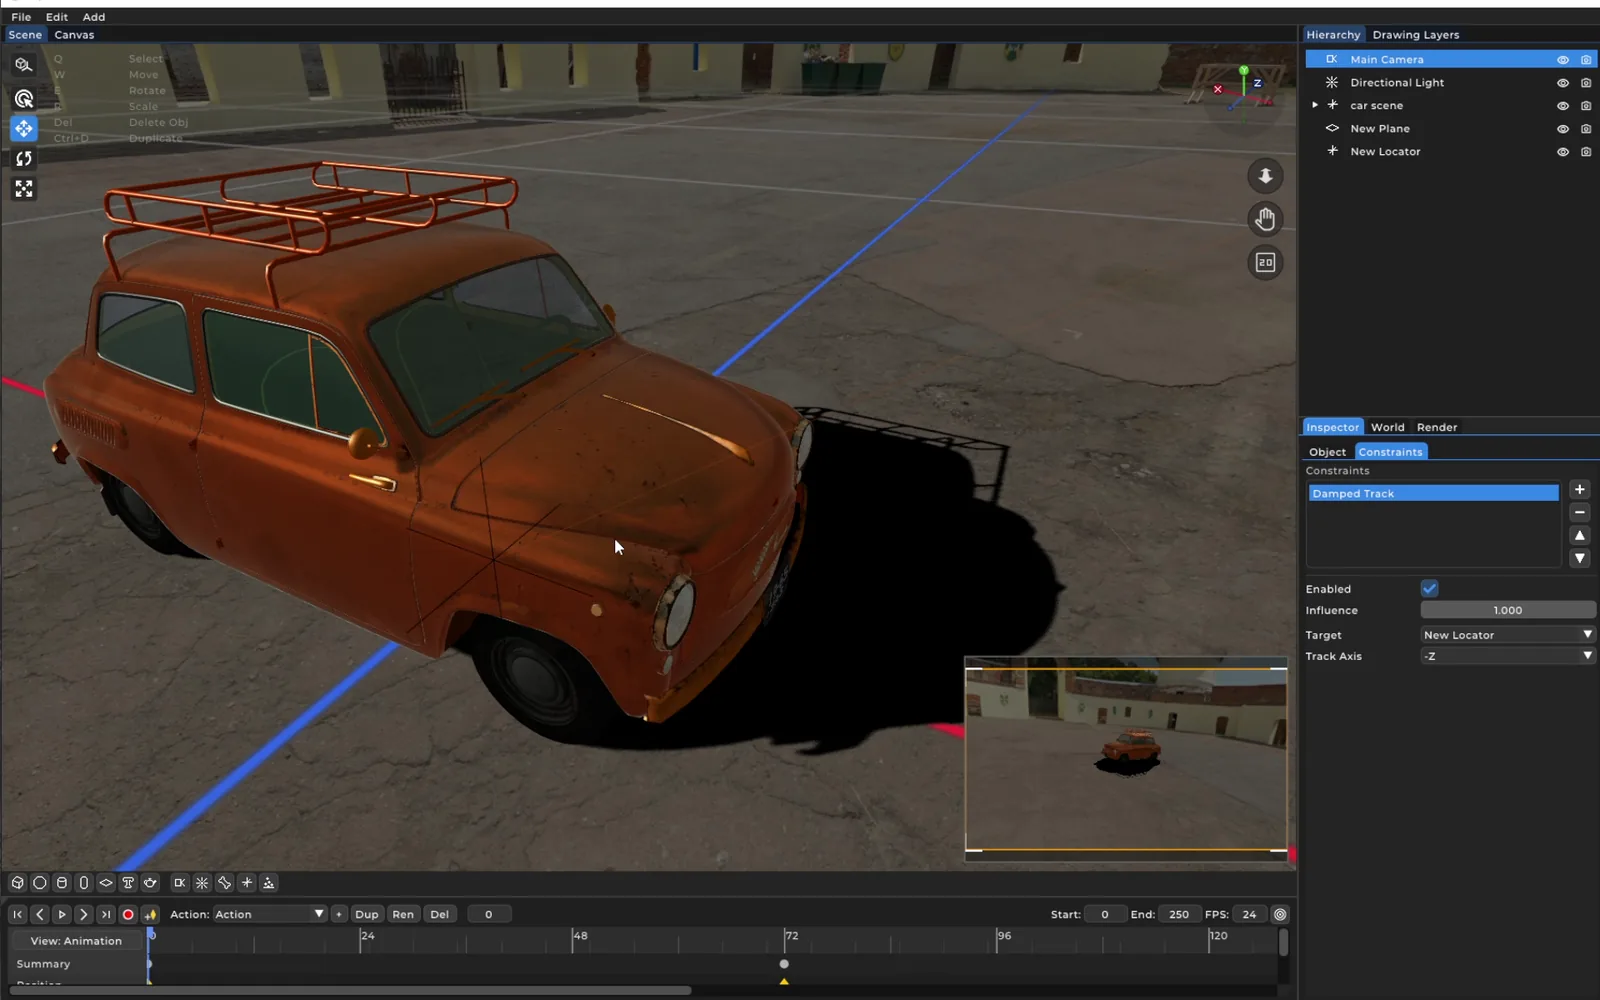Expand the car scene hierarchy node
This screenshot has width=1600, height=1000.
1315,105
